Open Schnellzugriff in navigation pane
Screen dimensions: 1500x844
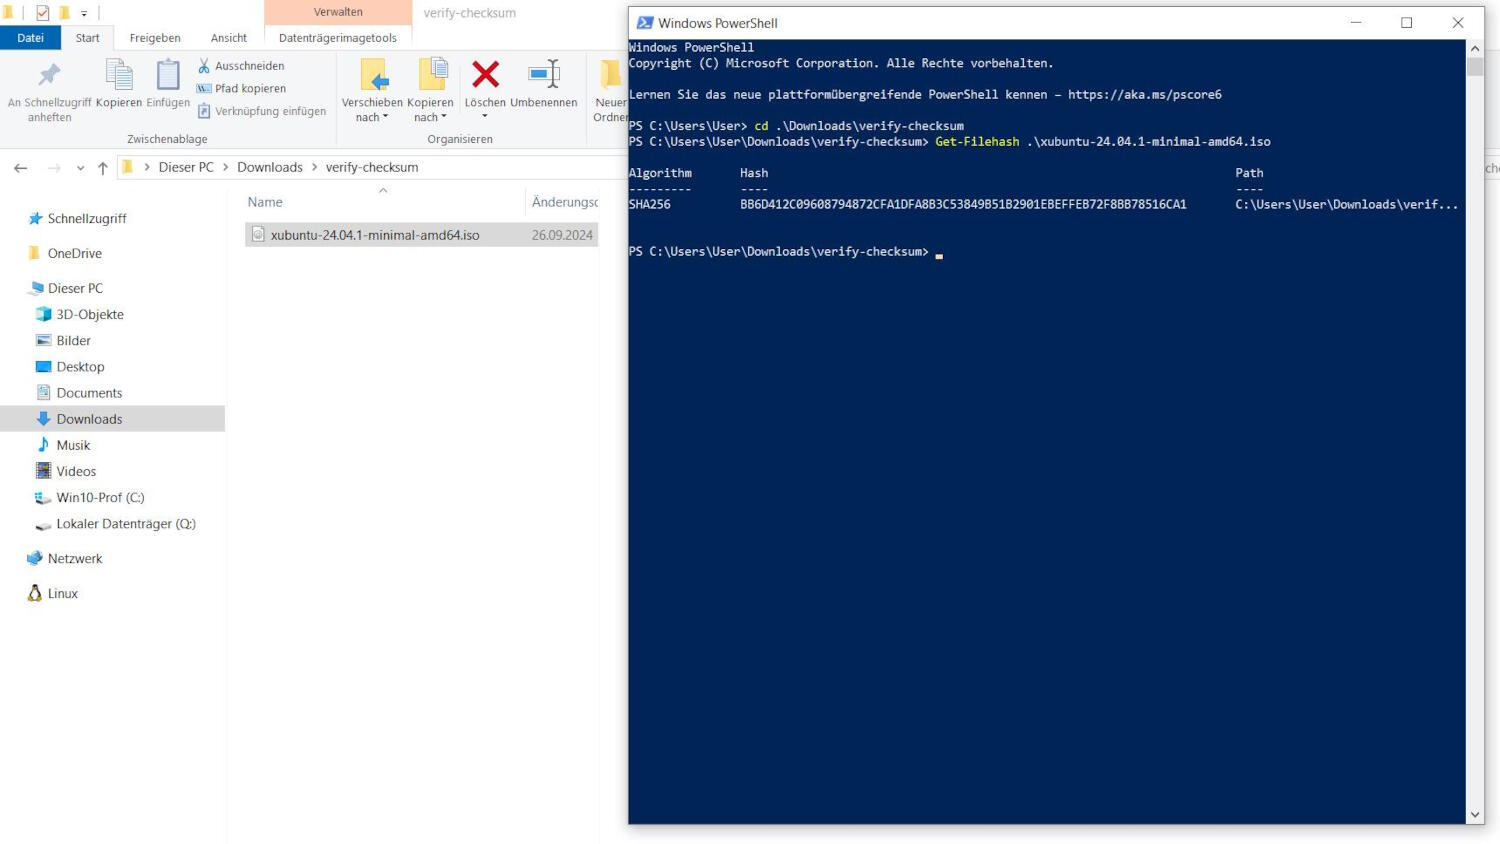[x=87, y=218]
